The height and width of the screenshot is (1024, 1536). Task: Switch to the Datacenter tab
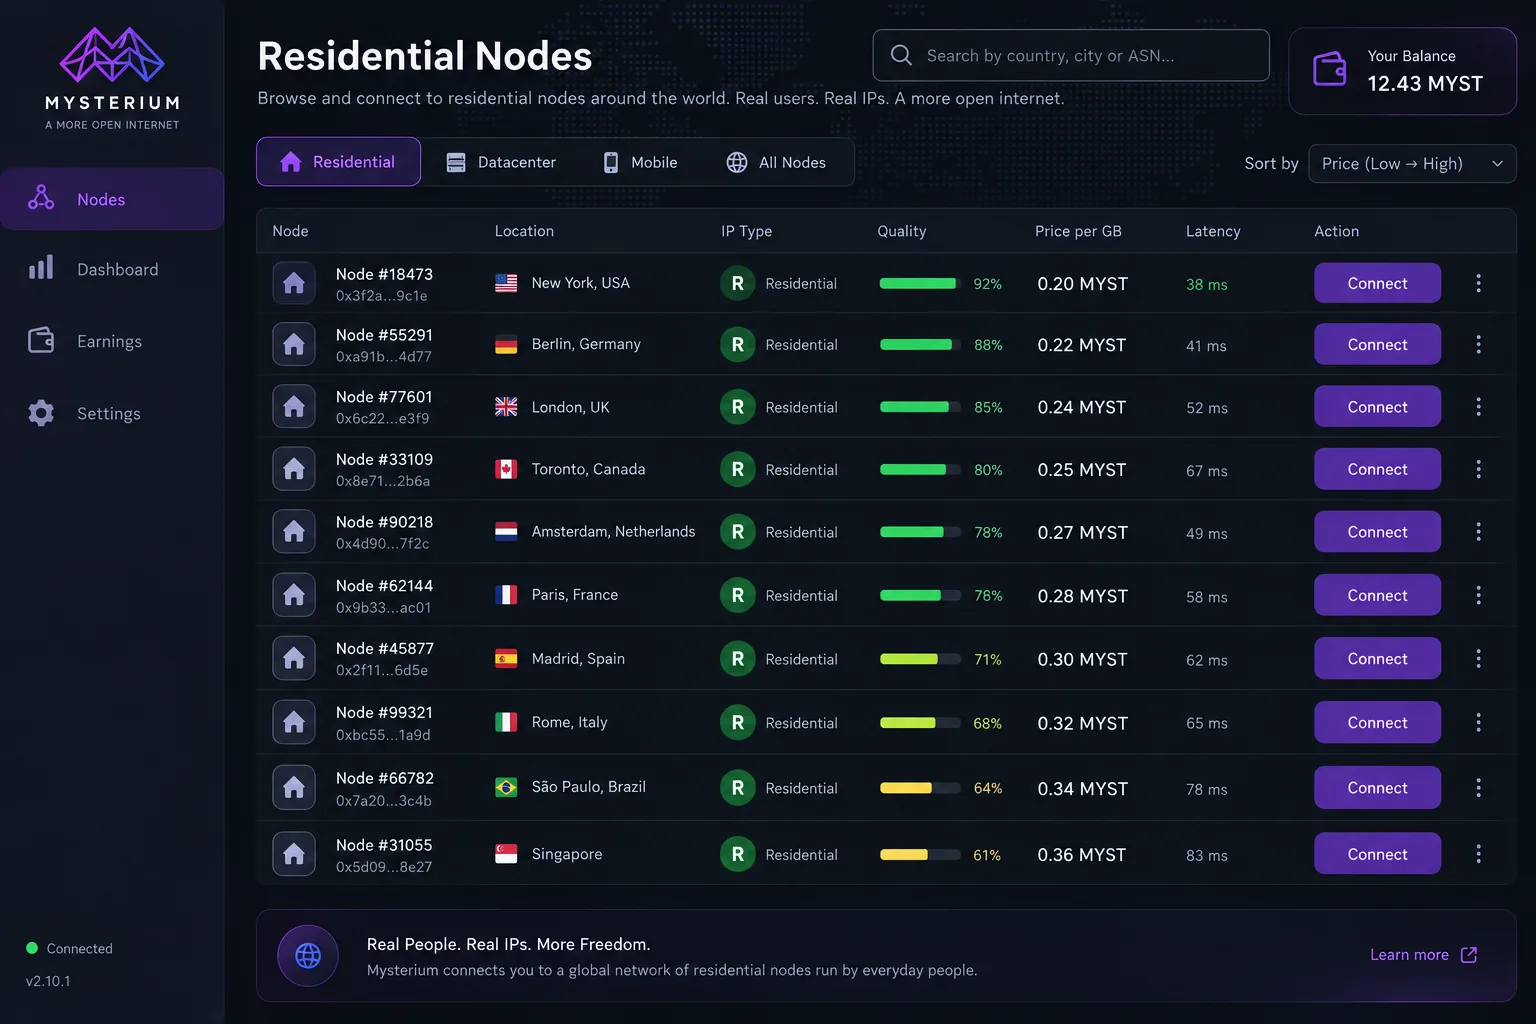(x=501, y=162)
